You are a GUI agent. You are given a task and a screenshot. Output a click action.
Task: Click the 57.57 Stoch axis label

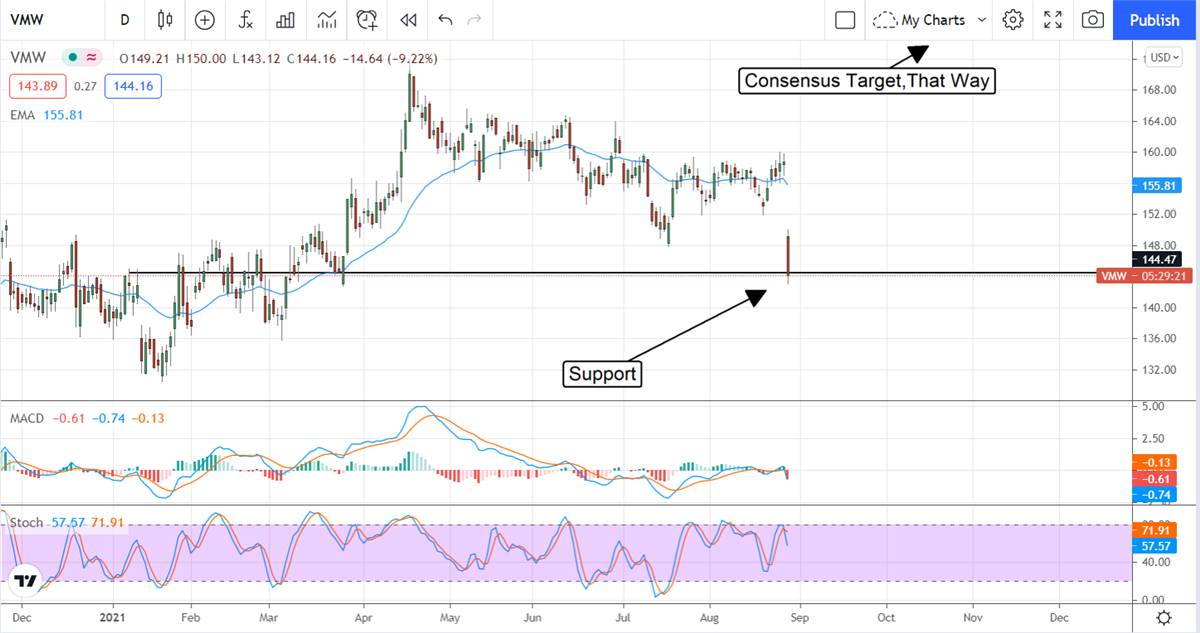point(1154,546)
